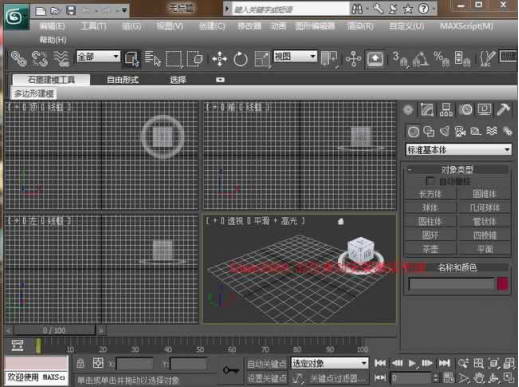Click the ribbon minimize toggle beside the 选择 tab
519x387 pixels.
(x=220, y=80)
